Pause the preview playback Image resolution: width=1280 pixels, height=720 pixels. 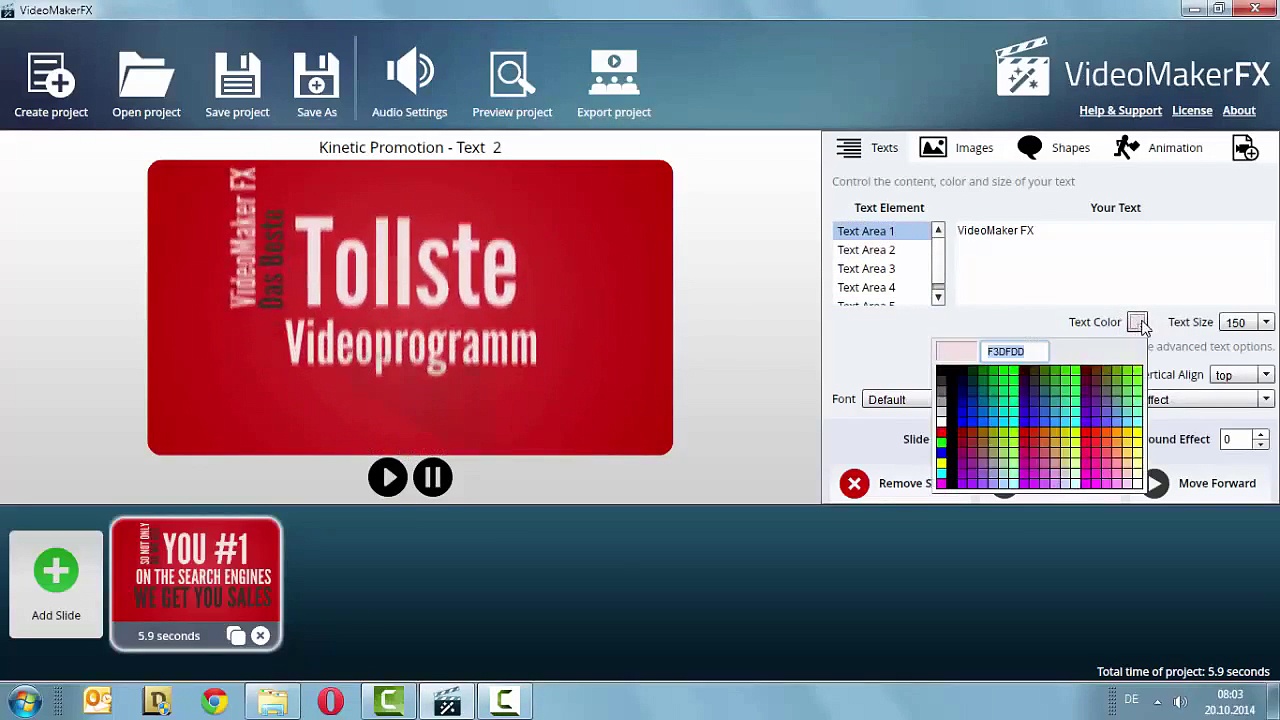[x=433, y=477]
